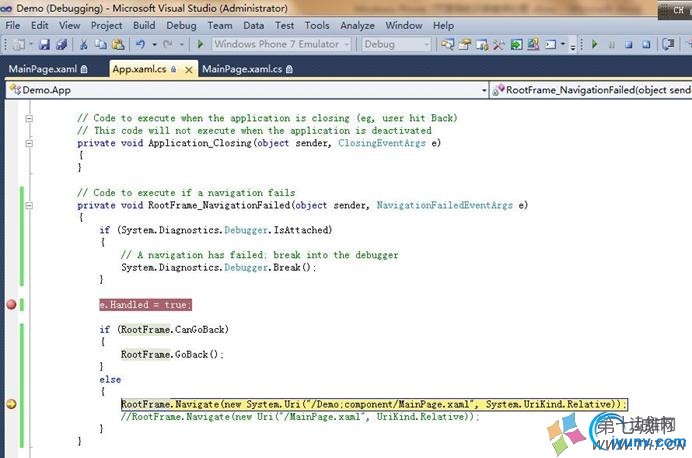Open the Extension Manager toolbar icon
Viewport: 692px width, 458px height.
click(x=533, y=44)
